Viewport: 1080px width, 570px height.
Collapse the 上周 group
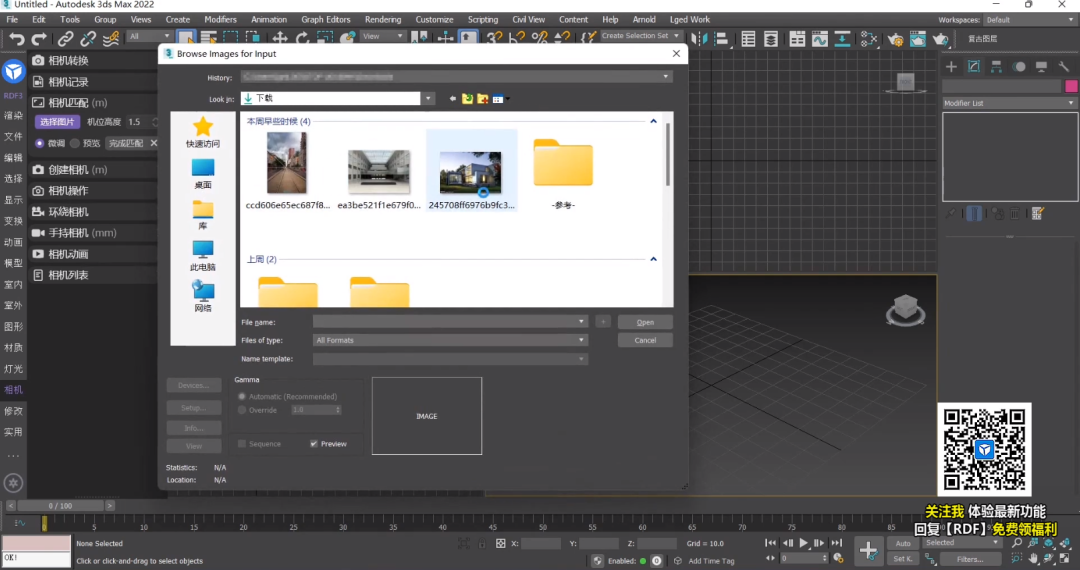pyautogui.click(x=654, y=260)
